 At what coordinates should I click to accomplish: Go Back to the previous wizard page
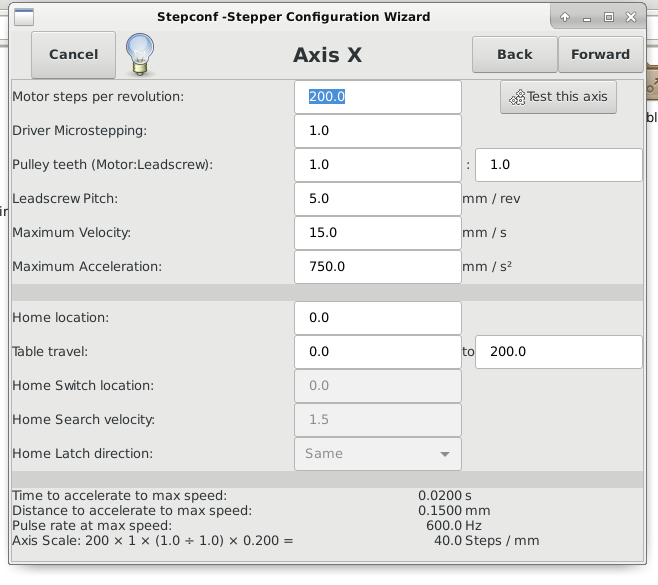click(x=514, y=55)
